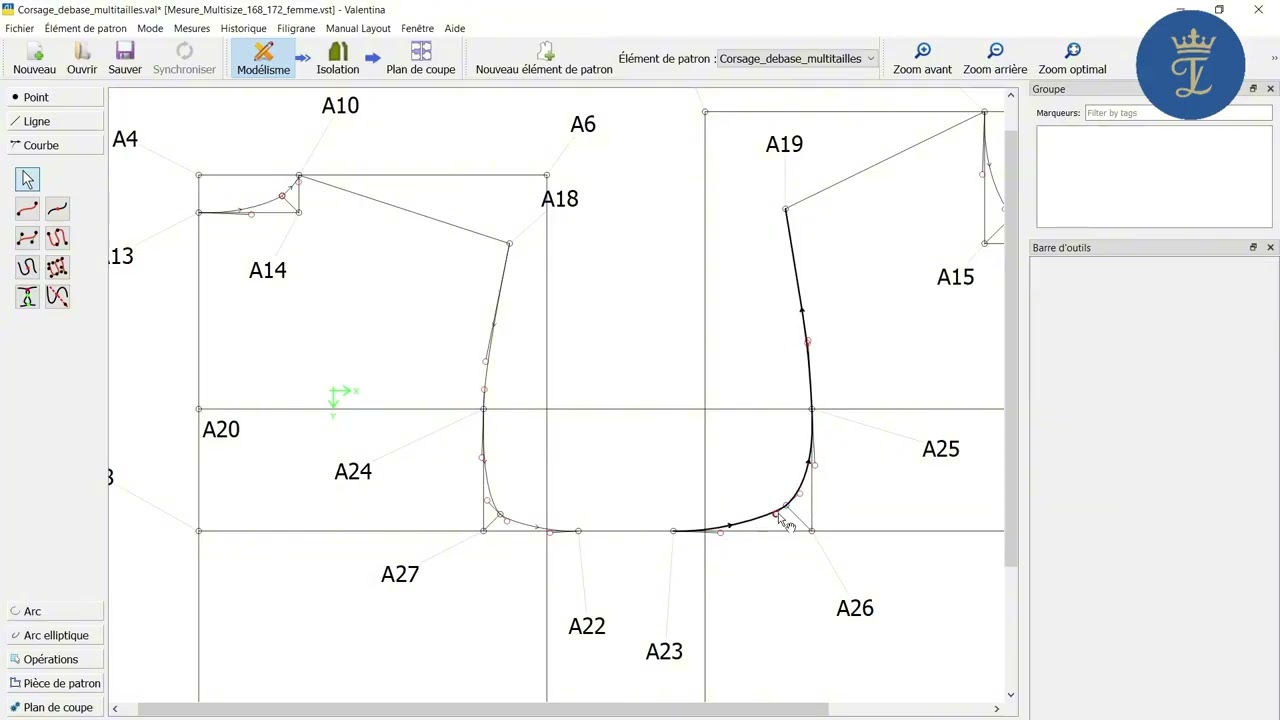The image size is (1280, 720).
Task: Open the Filigrane menu
Action: click(x=296, y=28)
